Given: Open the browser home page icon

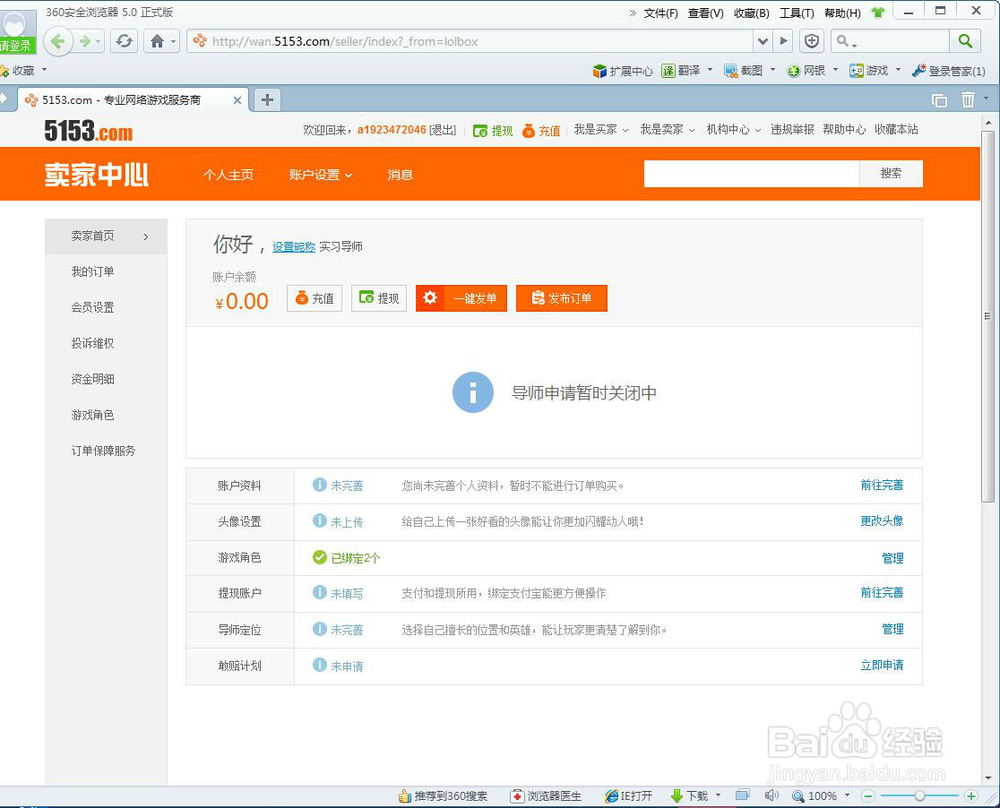Looking at the screenshot, I should (157, 41).
